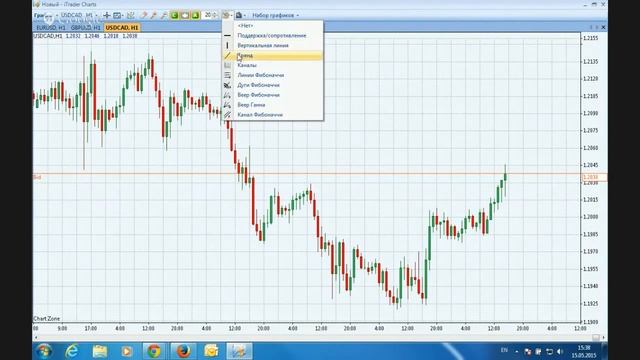This screenshot has width=640, height=360.
Task: Click the indicators chart icon
Action: point(131,16)
